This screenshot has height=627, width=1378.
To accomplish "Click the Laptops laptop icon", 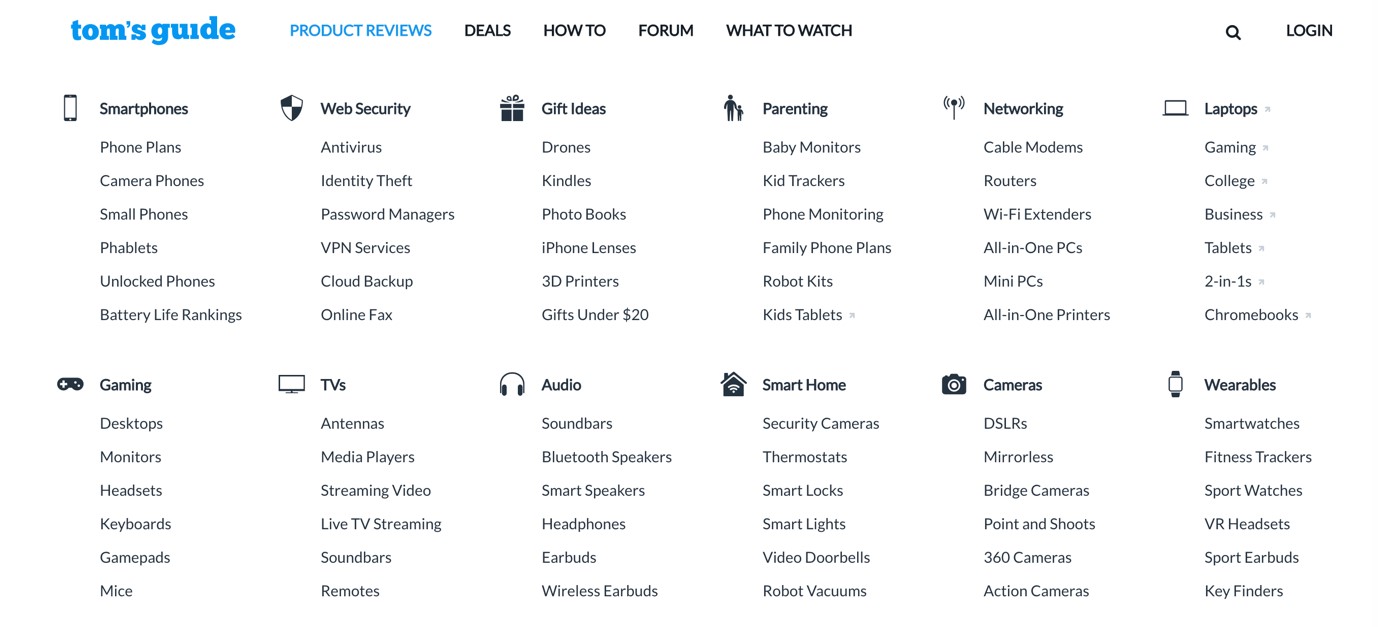I will point(1175,108).
